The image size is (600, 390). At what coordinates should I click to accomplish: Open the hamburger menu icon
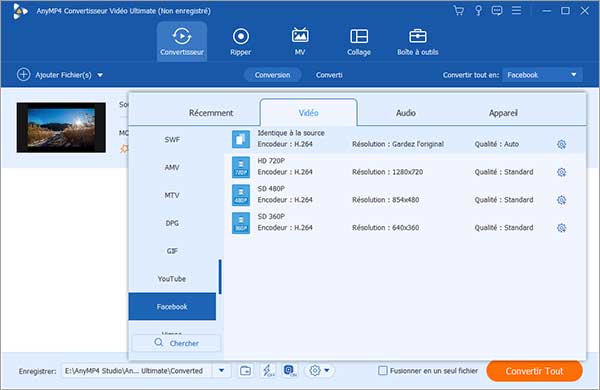click(516, 10)
